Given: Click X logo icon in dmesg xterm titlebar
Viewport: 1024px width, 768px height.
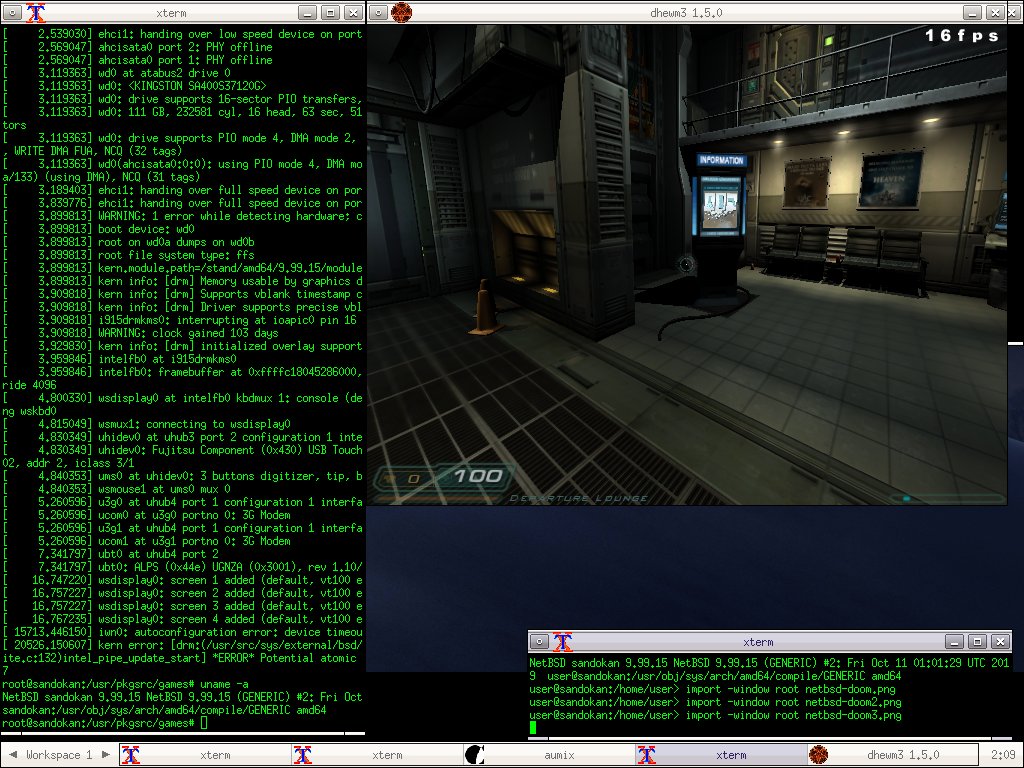Looking at the screenshot, I should [35, 12].
